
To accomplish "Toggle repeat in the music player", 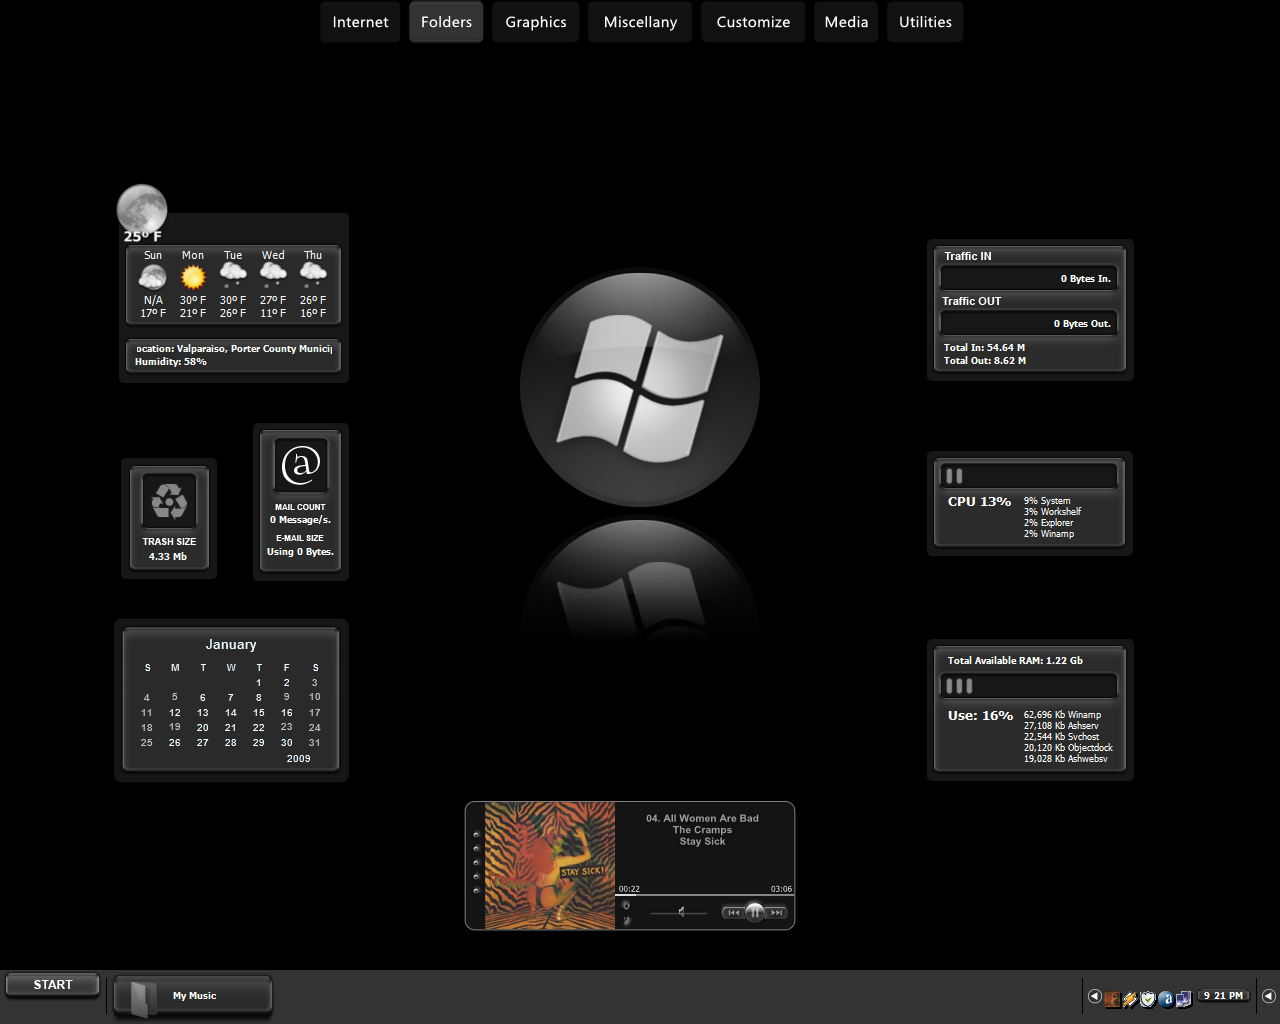I will pos(626,906).
